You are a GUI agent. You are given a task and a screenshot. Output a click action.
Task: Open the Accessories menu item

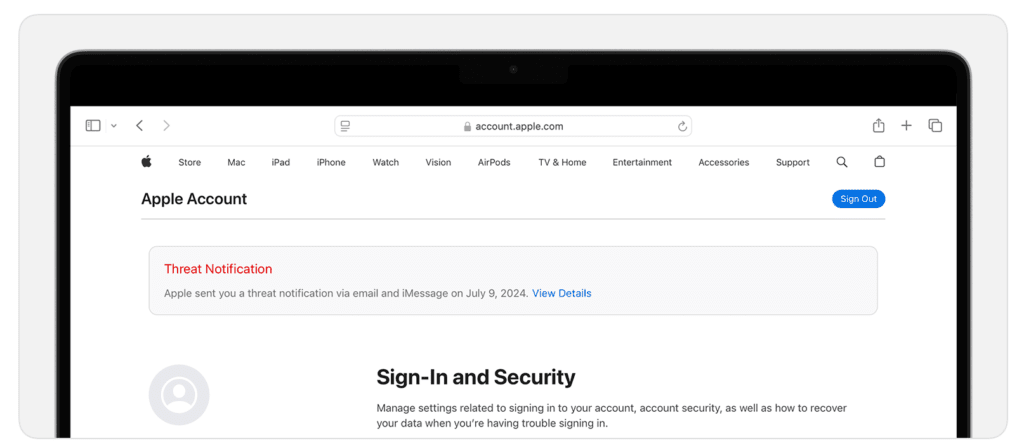[724, 163]
